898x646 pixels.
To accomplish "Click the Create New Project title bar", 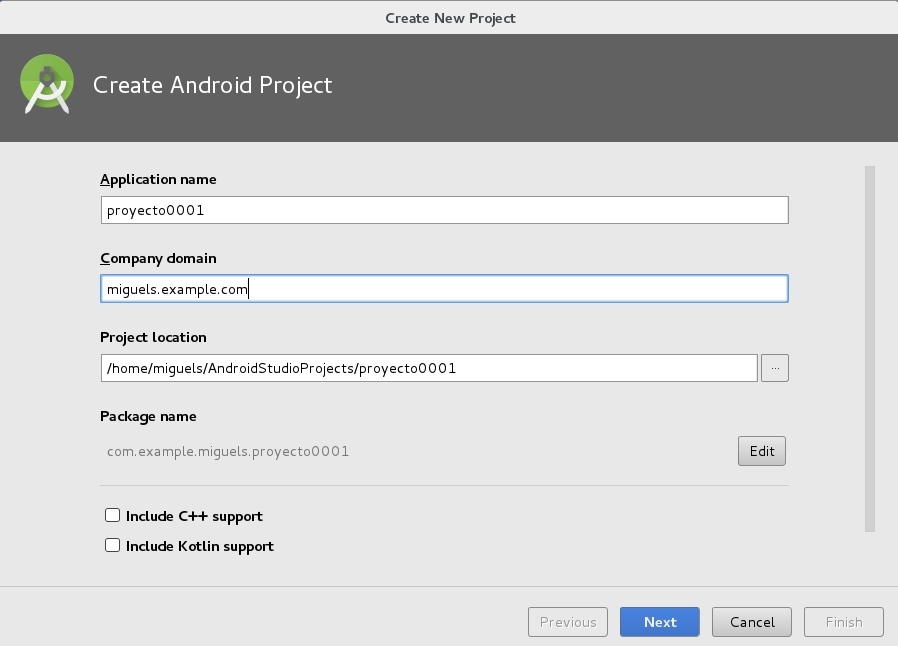I will click(449, 17).
